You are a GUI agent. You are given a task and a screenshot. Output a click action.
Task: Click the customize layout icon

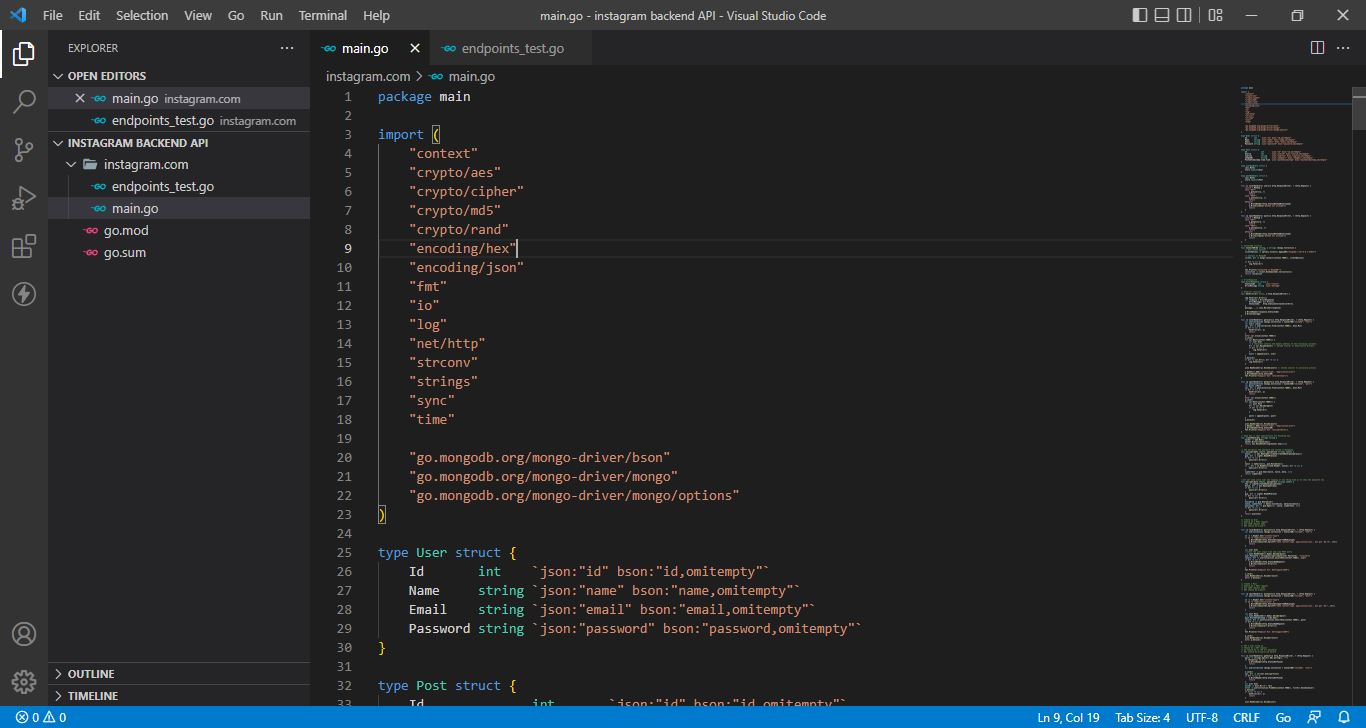tap(1216, 15)
